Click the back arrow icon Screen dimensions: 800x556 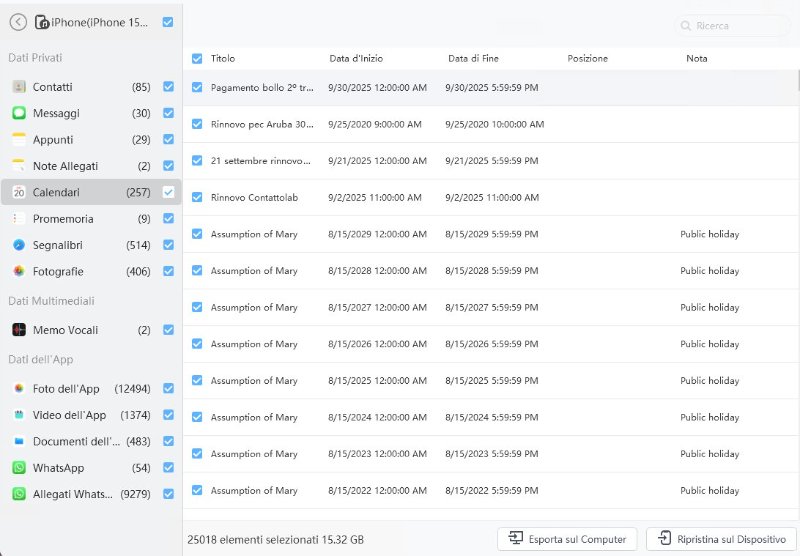(x=18, y=22)
